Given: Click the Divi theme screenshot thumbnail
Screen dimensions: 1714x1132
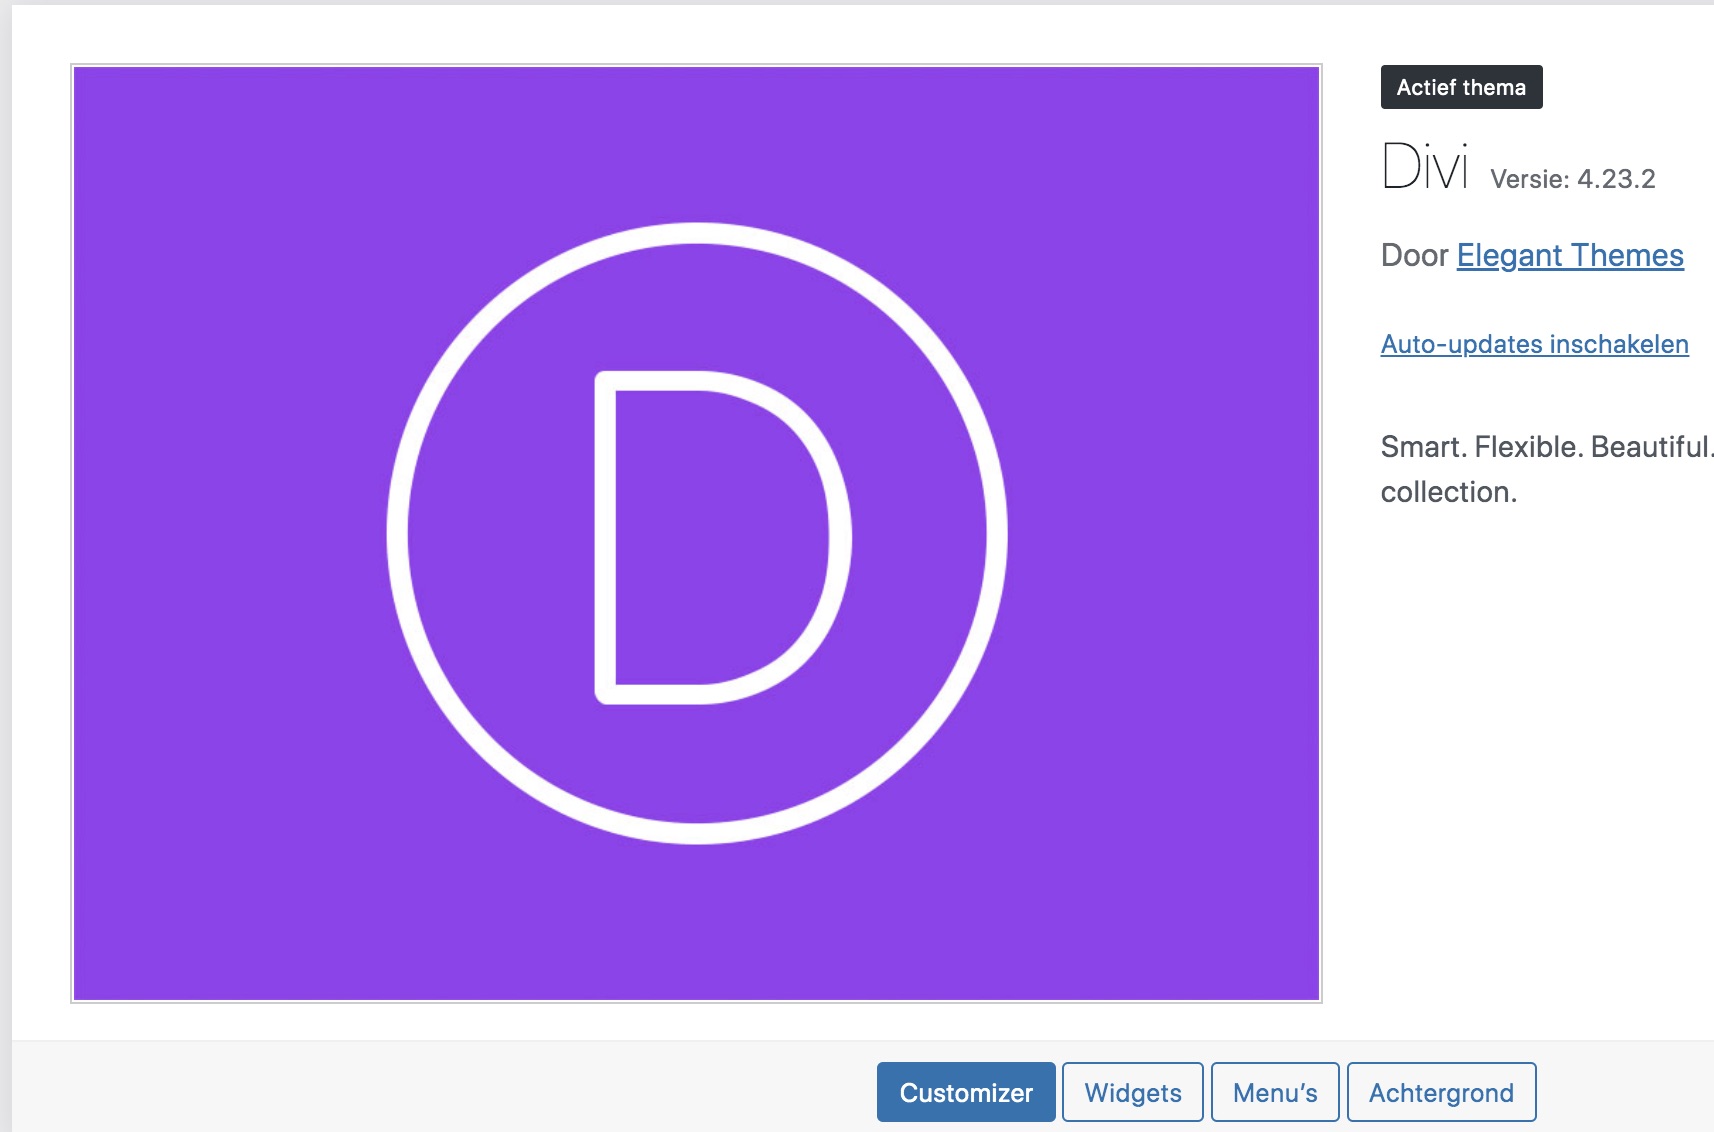Looking at the screenshot, I should coord(696,533).
